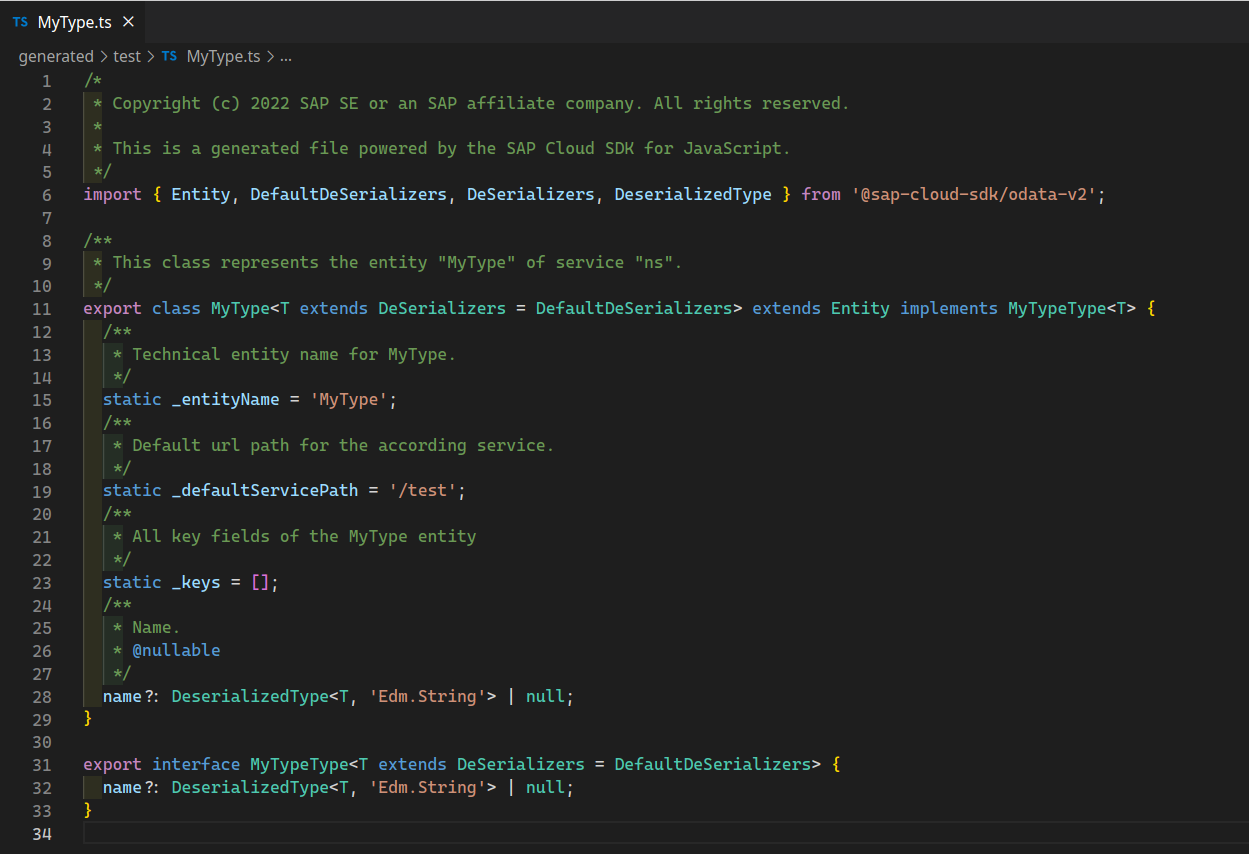Click 'MyTypeType' on line 11
Viewport: 1249px width, 854px height.
pyautogui.click(x=1057, y=309)
